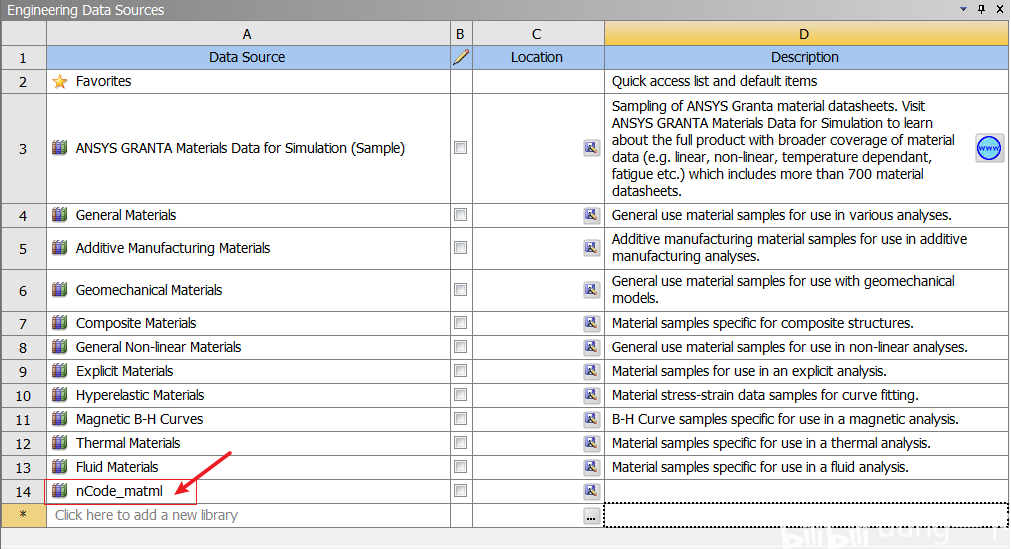Open location browse icon for ANSYS GRANTA row
1011x549 pixels.
click(591, 148)
